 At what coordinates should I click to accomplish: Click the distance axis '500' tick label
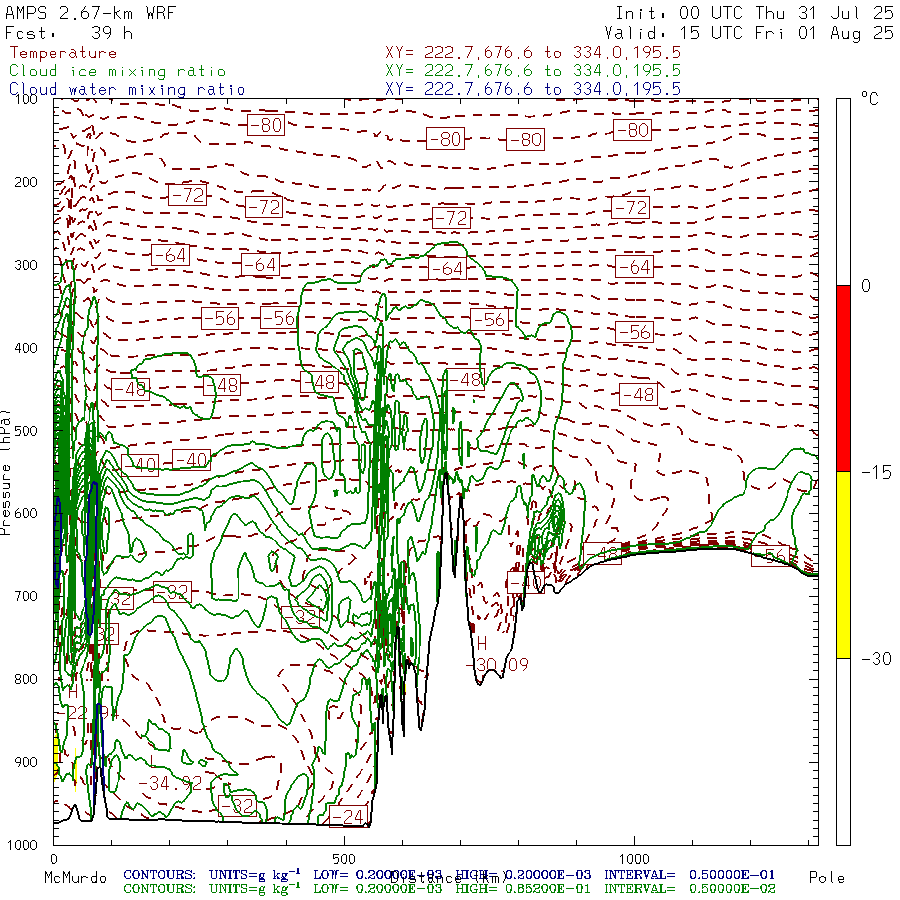tap(344, 859)
